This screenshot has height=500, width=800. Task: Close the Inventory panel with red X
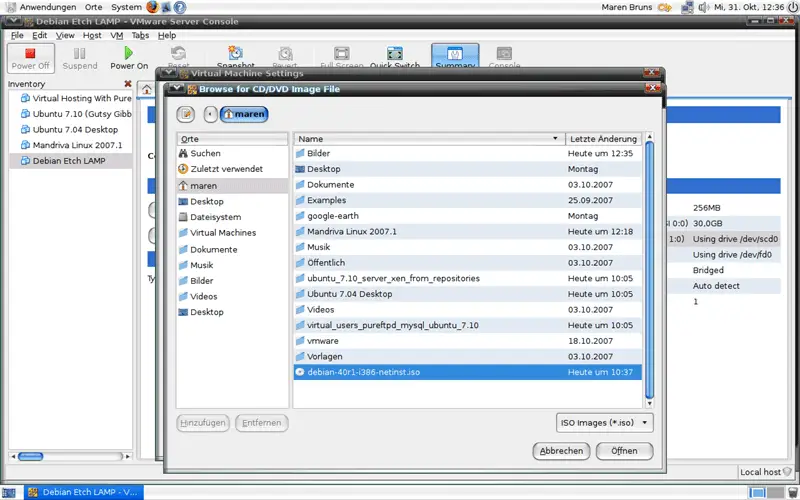click(128, 84)
